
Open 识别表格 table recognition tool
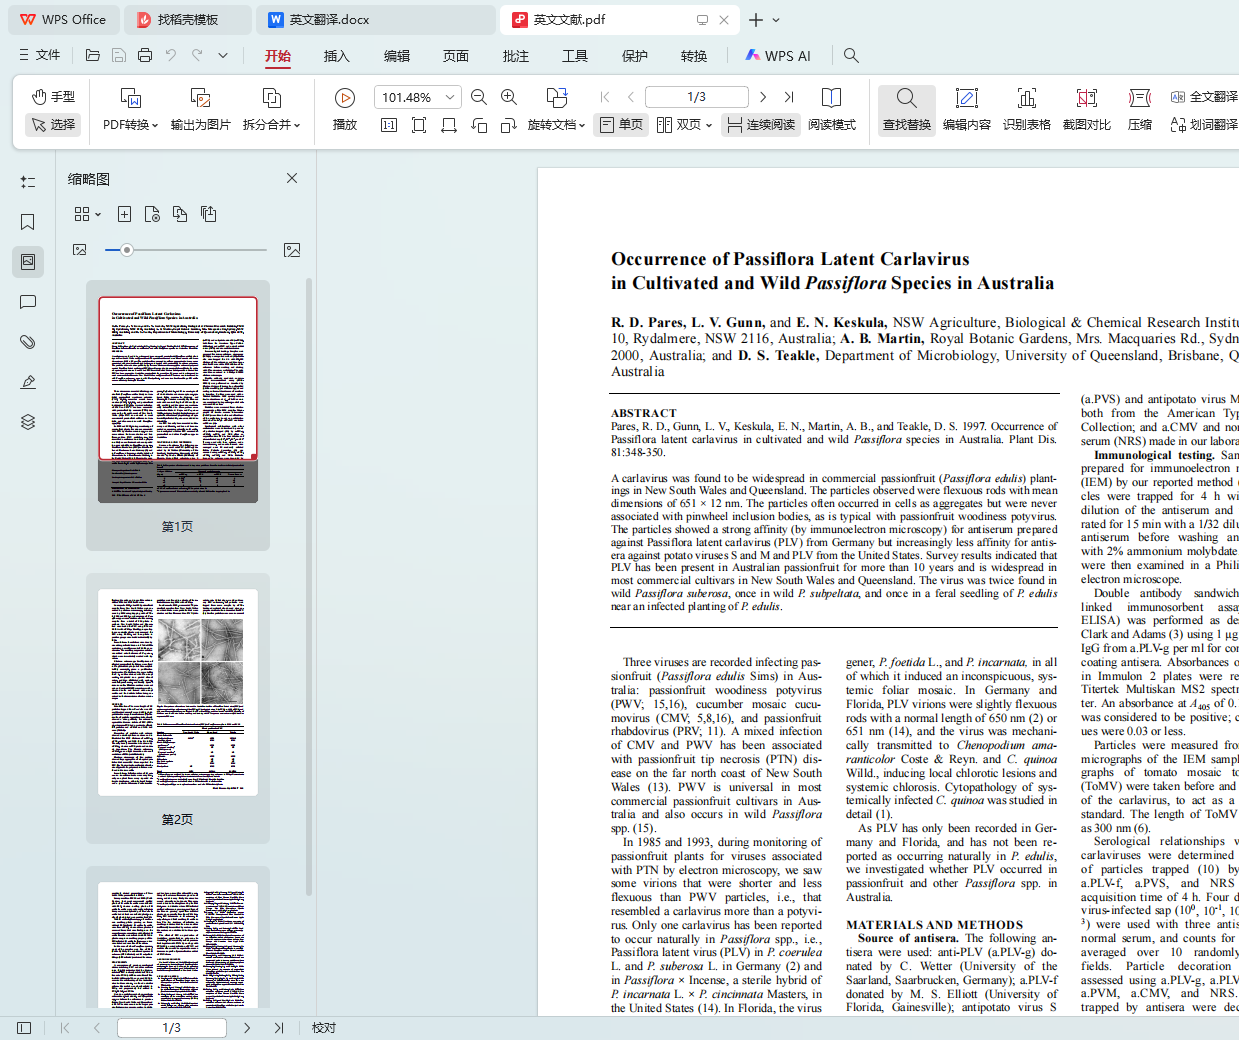(1026, 108)
